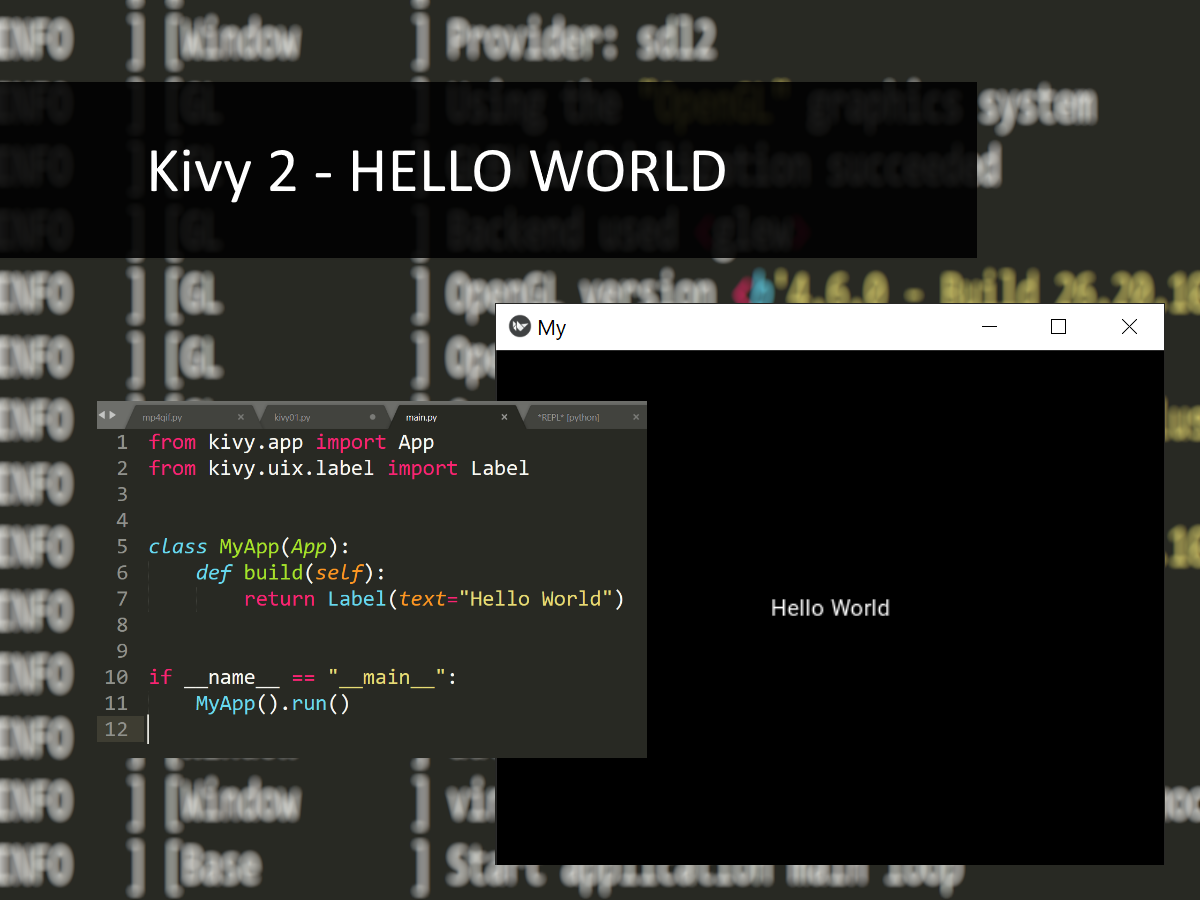This screenshot has width=1200, height=900.
Task: Click 'class MyApp(App):' code line
Action: pos(250,546)
